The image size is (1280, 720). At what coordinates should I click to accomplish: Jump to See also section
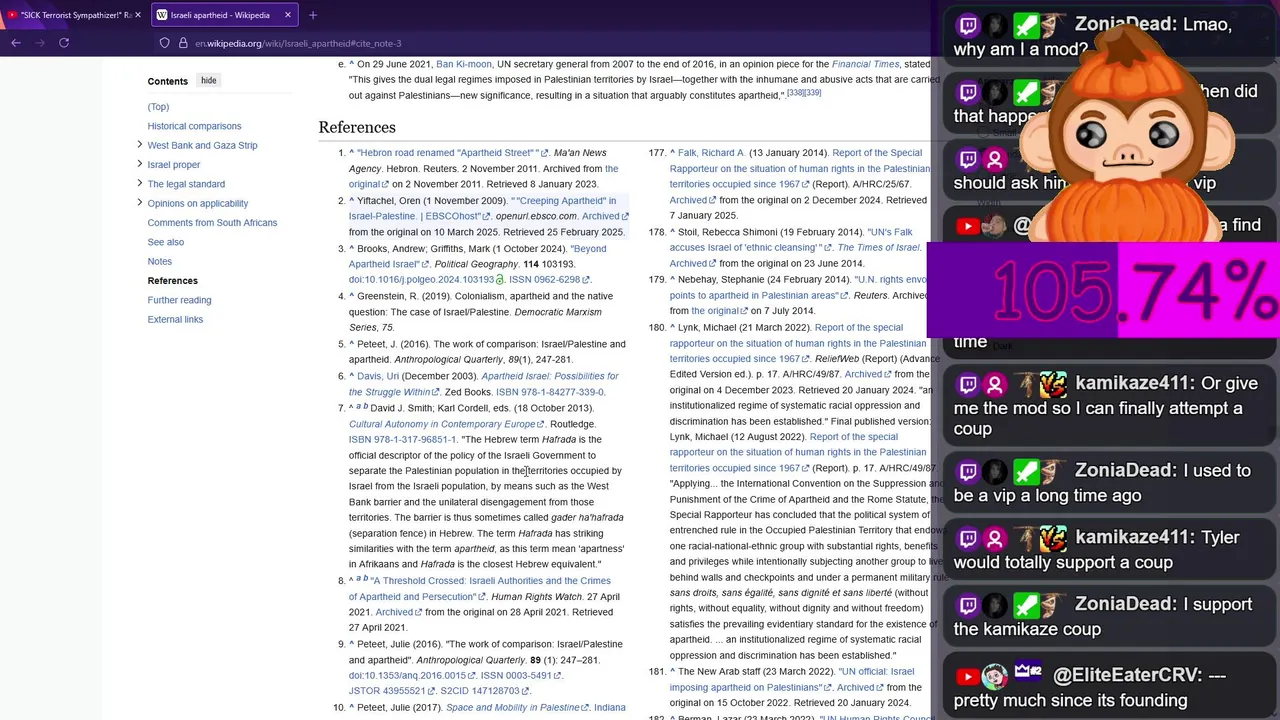(x=166, y=242)
